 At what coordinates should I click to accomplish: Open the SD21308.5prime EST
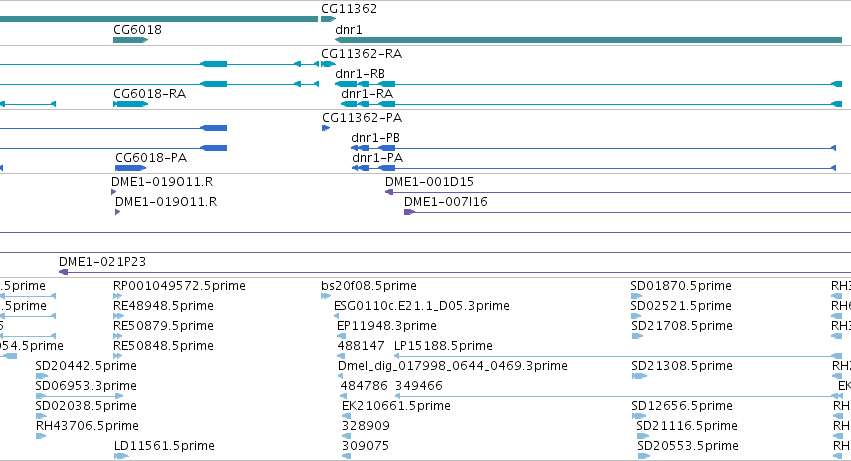tap(639, 376)
